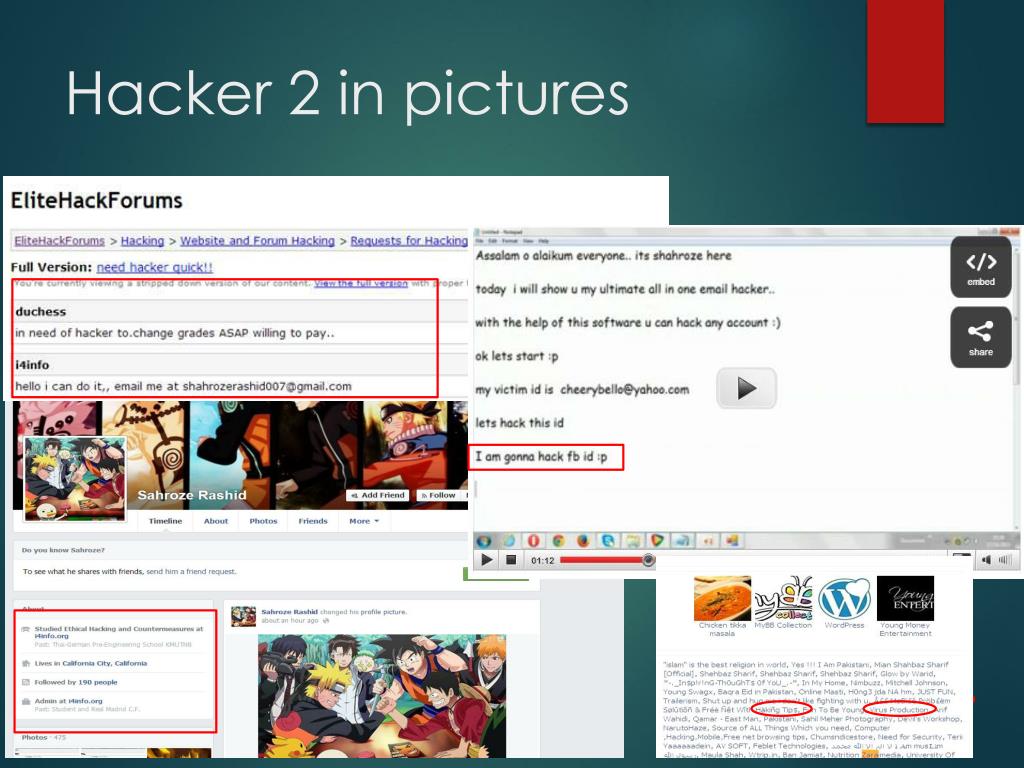This screenshot has width=1024, height=768.
Task: Open Opera from the taskbar
Action: (x=534, y=541)
